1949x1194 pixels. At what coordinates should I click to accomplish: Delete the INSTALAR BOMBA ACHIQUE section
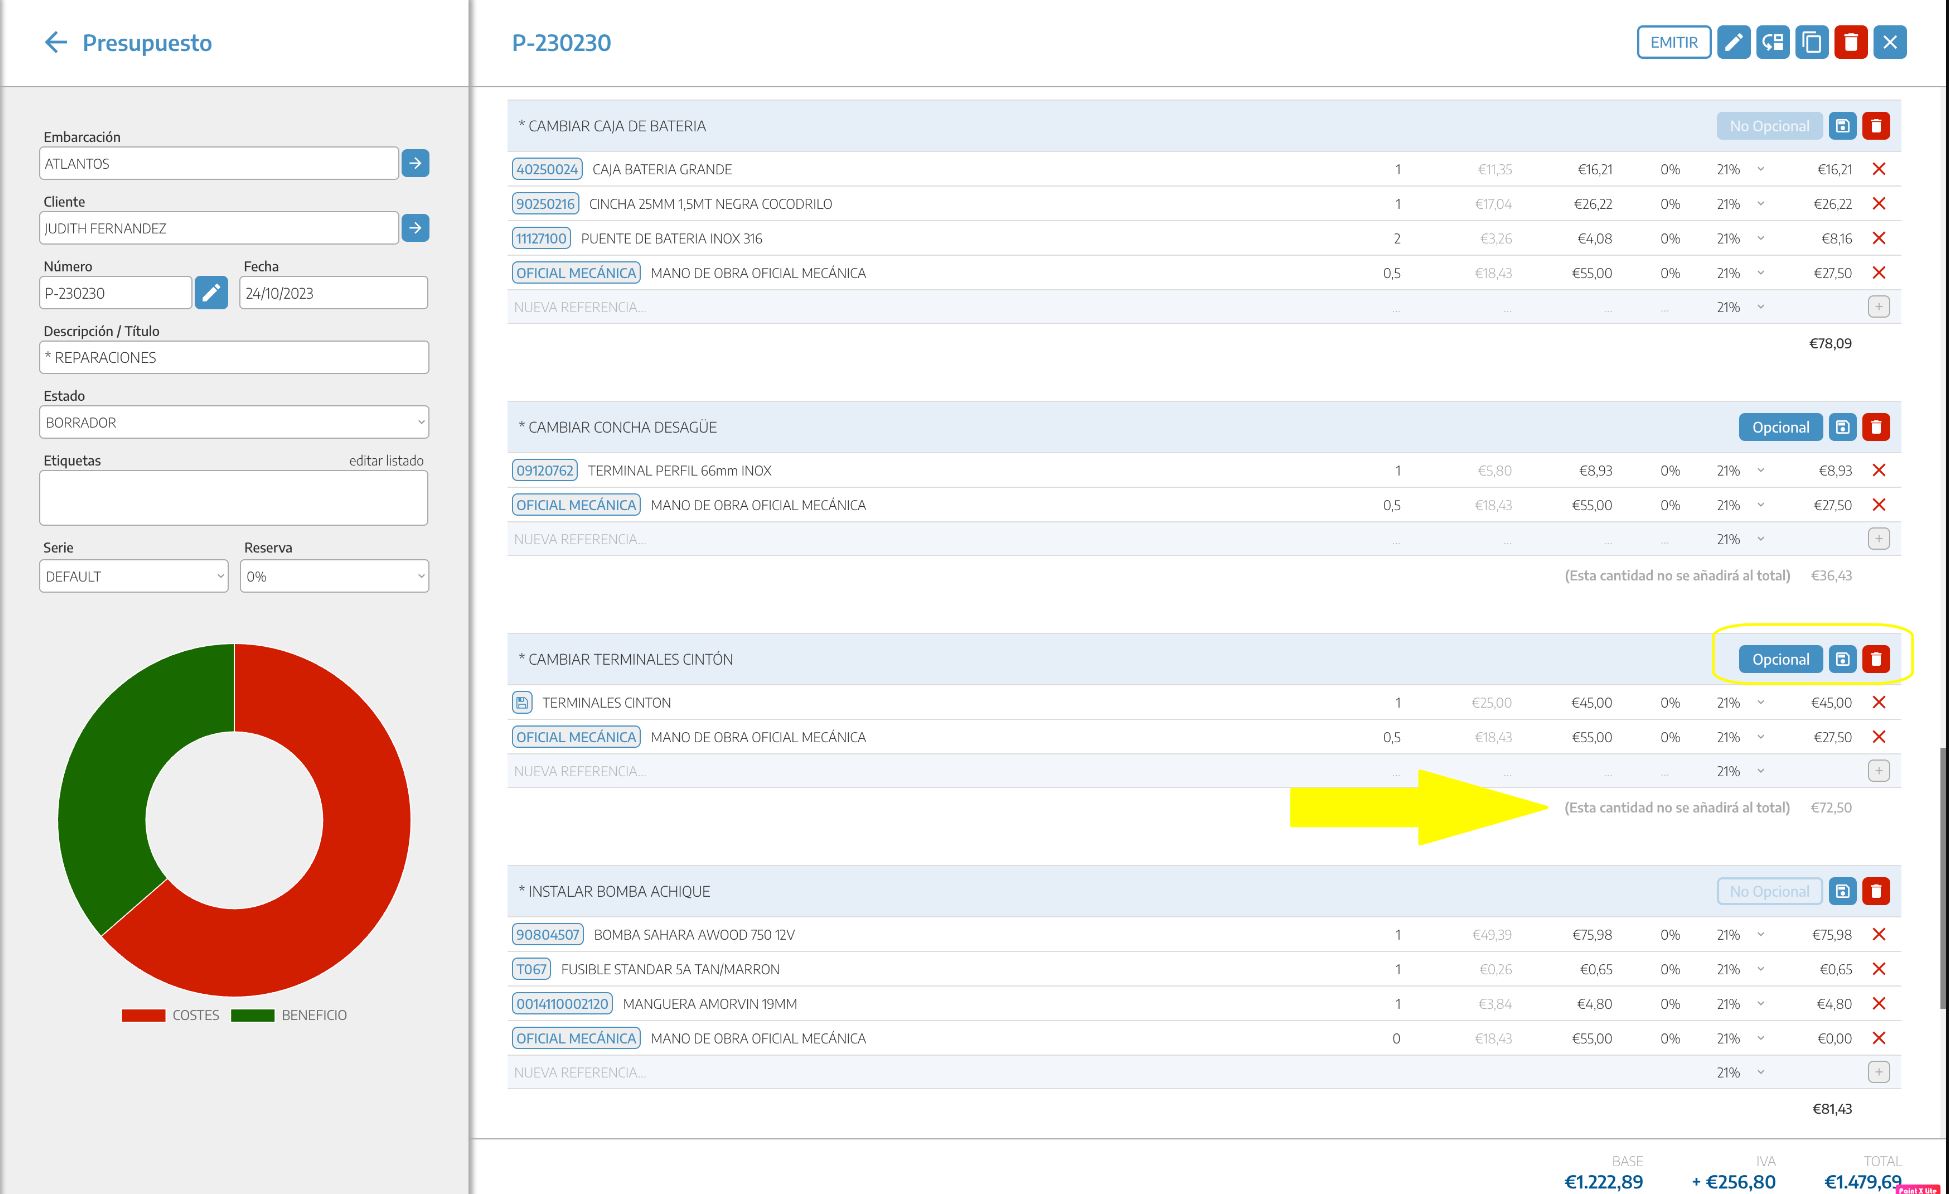(1876, 891)
